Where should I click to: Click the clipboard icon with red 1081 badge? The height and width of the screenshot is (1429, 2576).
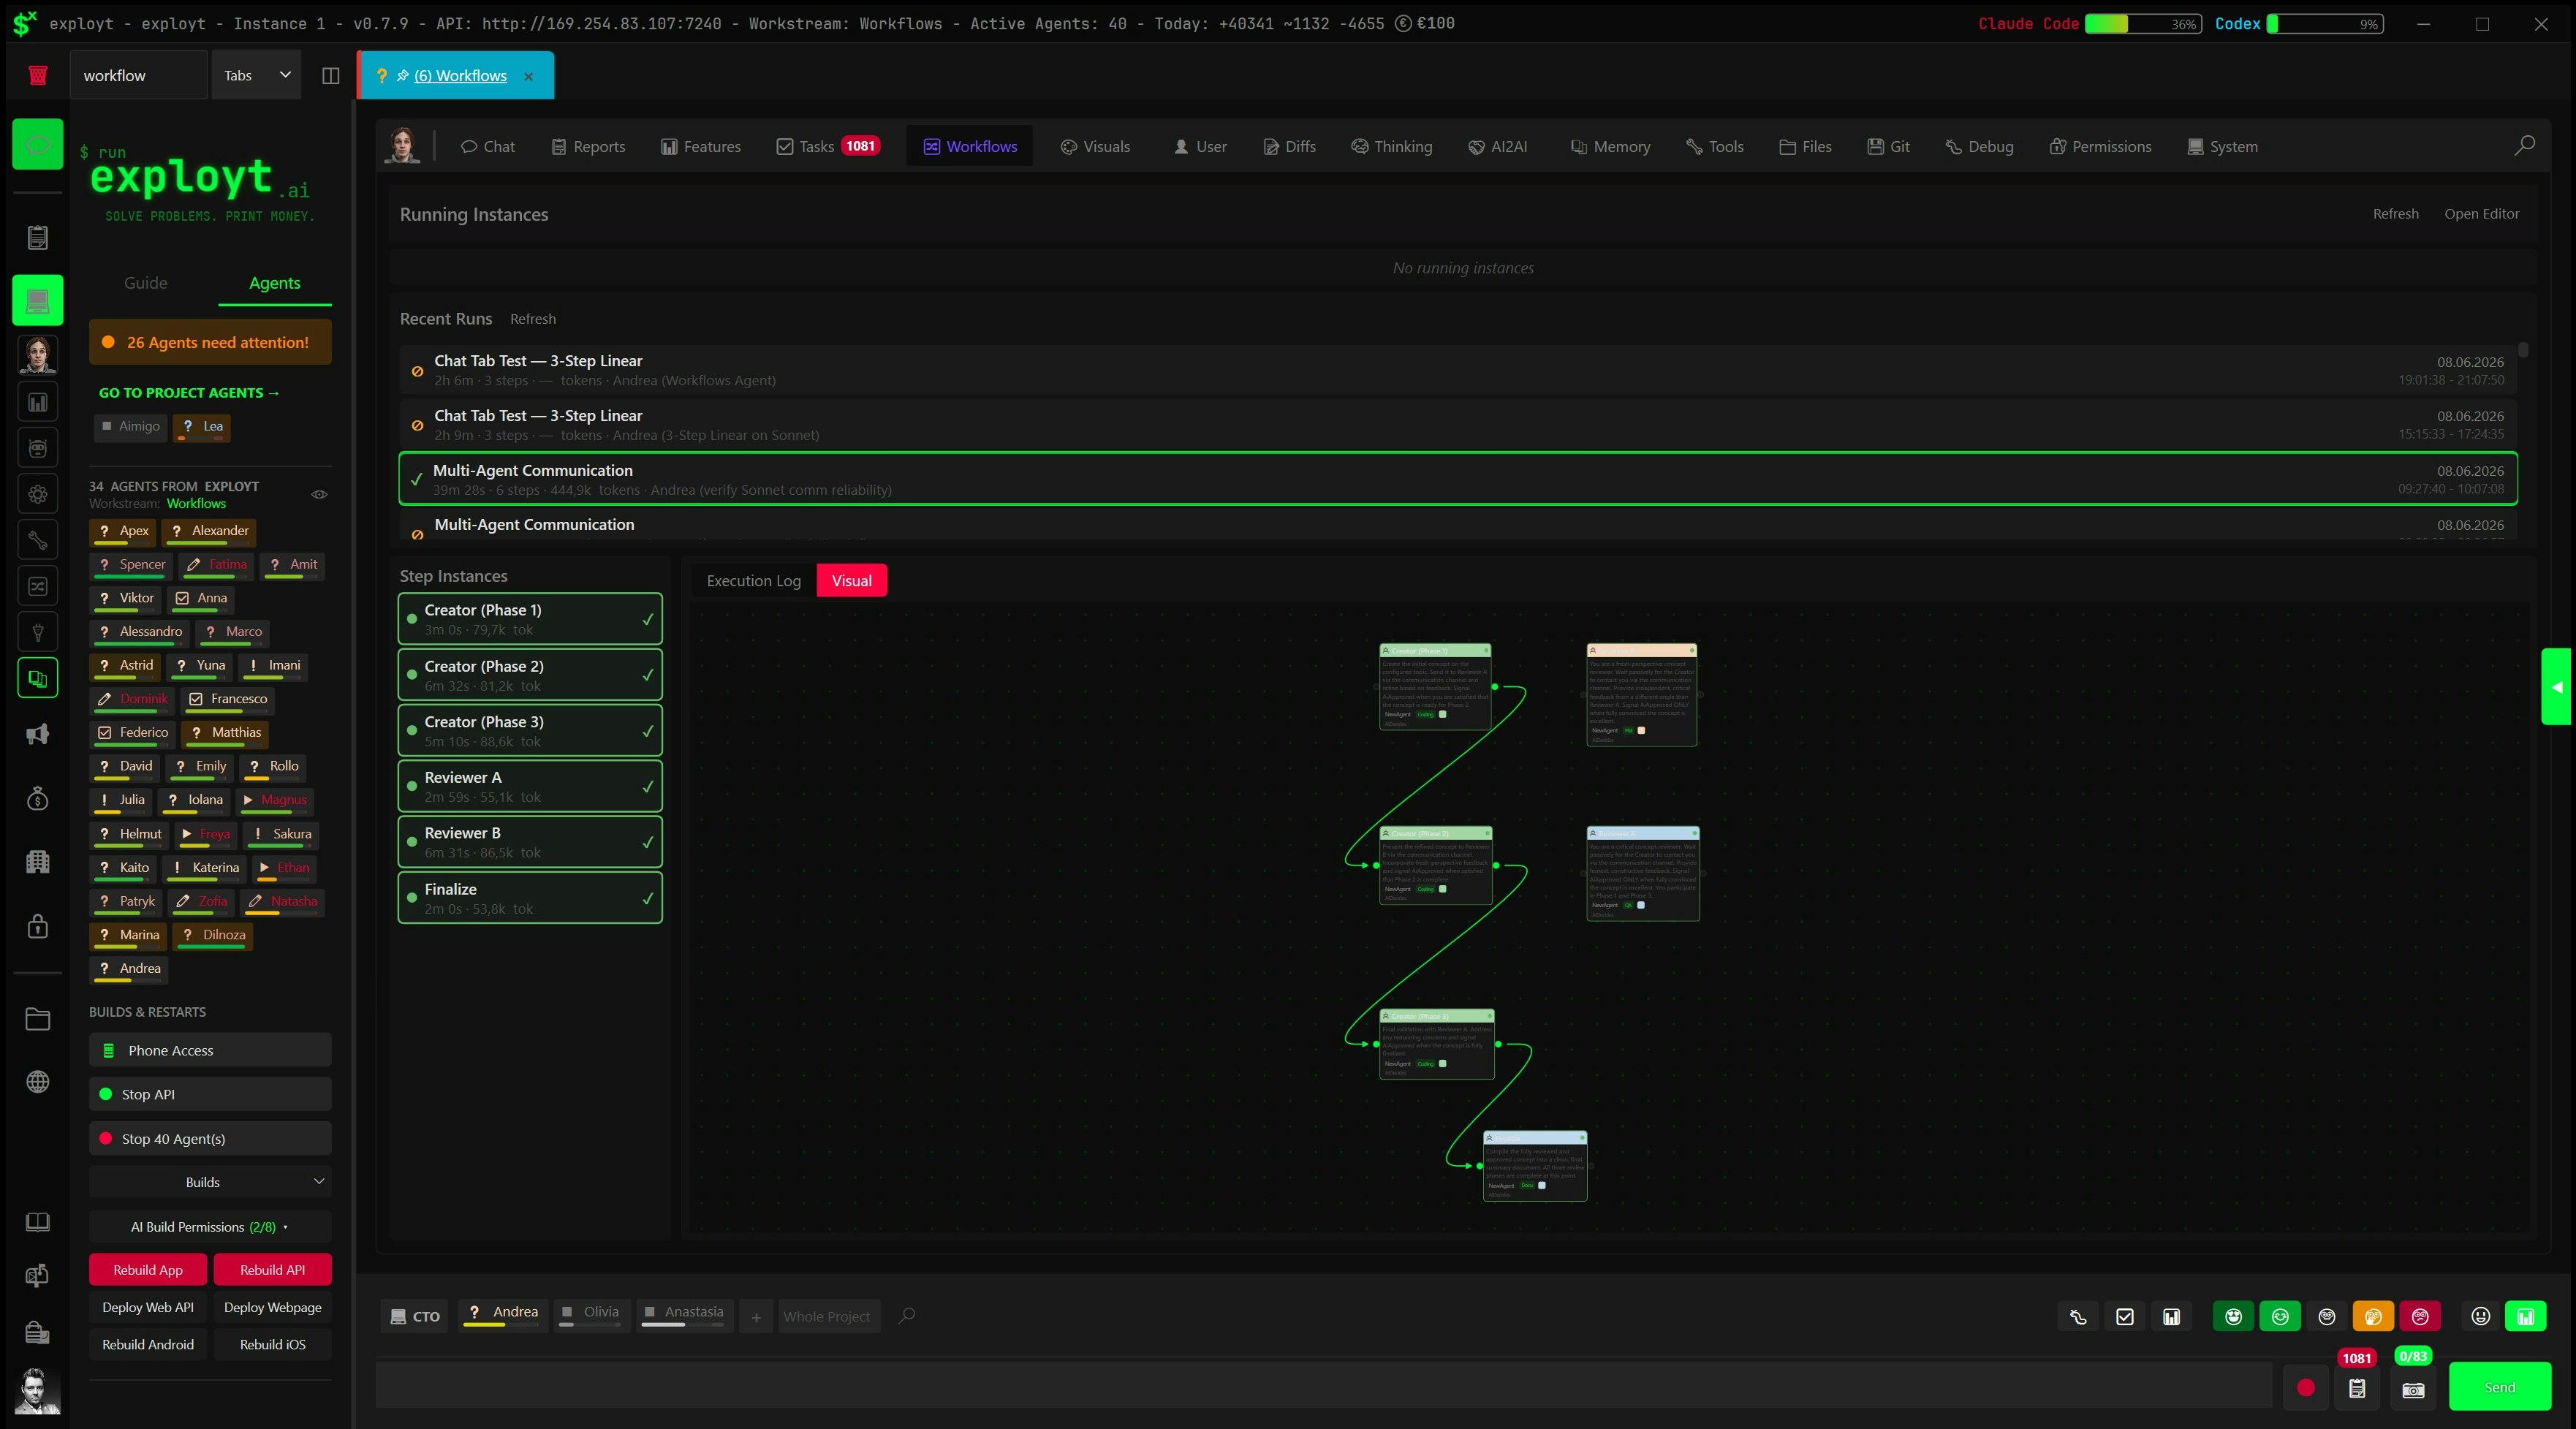pos(2357,1389)
